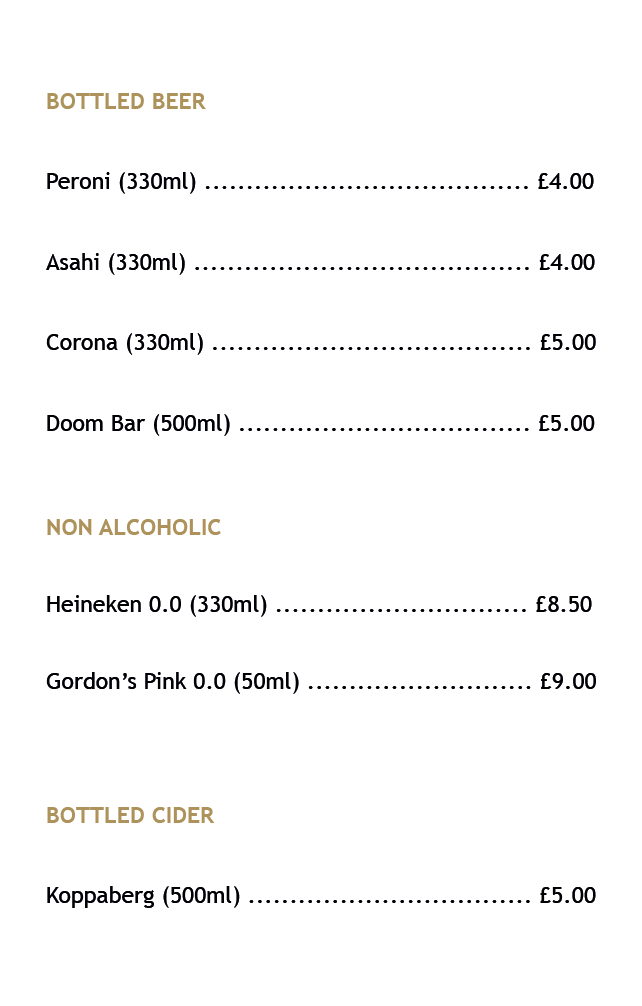This screenshot has width=642, height=1006.
Task: Select the Koppaberg (500ml) item
Action: (143, 895)
